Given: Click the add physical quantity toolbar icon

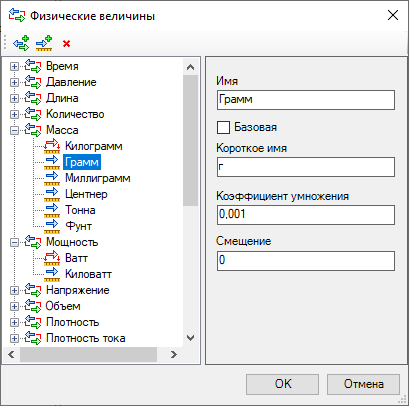Looking at the screenshot, I should point(21,43).
